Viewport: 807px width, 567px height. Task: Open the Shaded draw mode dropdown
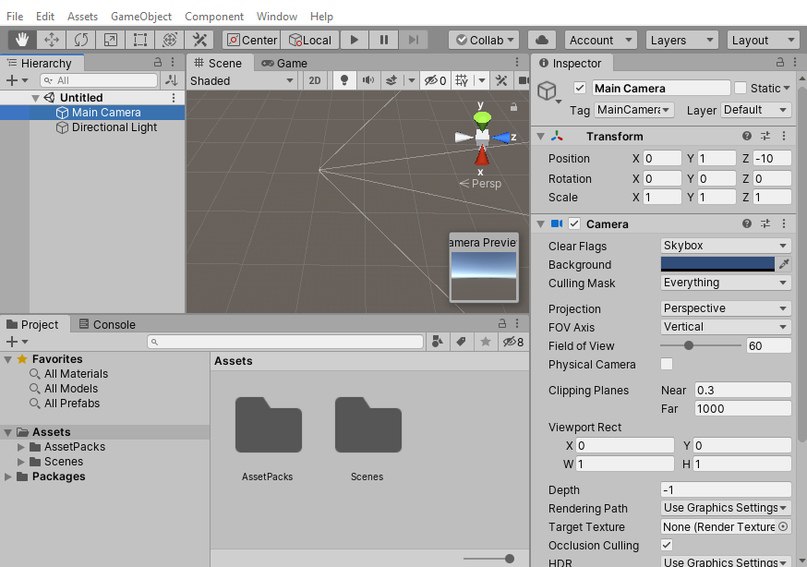[x=242, y=81]
